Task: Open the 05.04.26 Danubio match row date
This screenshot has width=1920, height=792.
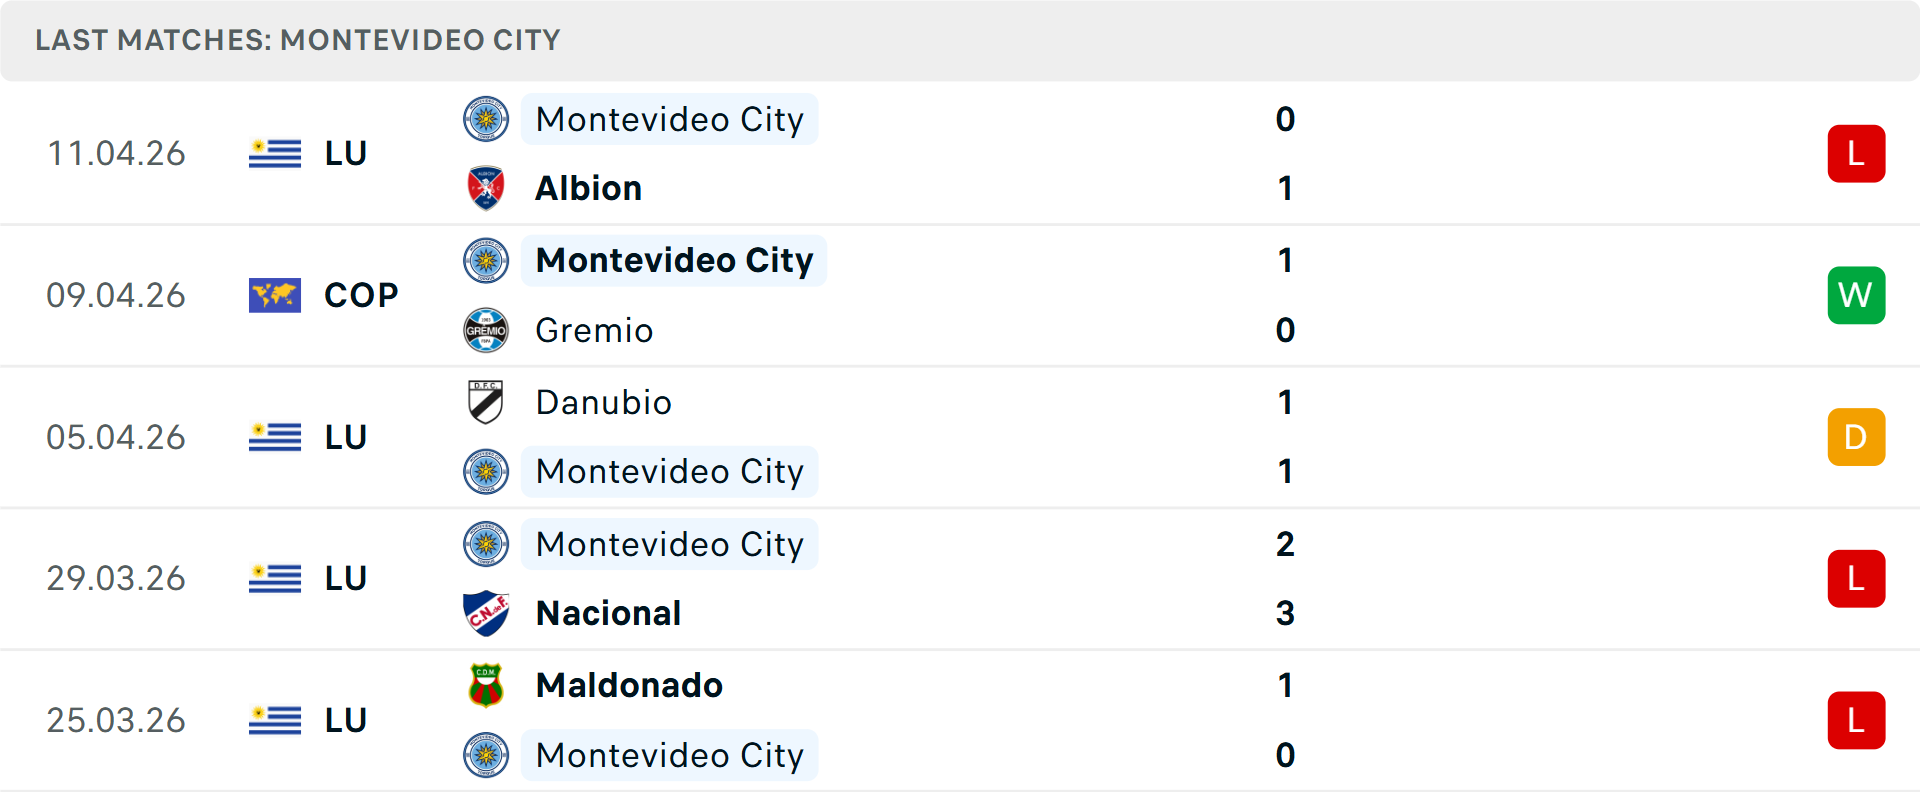Action: click(x=116, y=437)
